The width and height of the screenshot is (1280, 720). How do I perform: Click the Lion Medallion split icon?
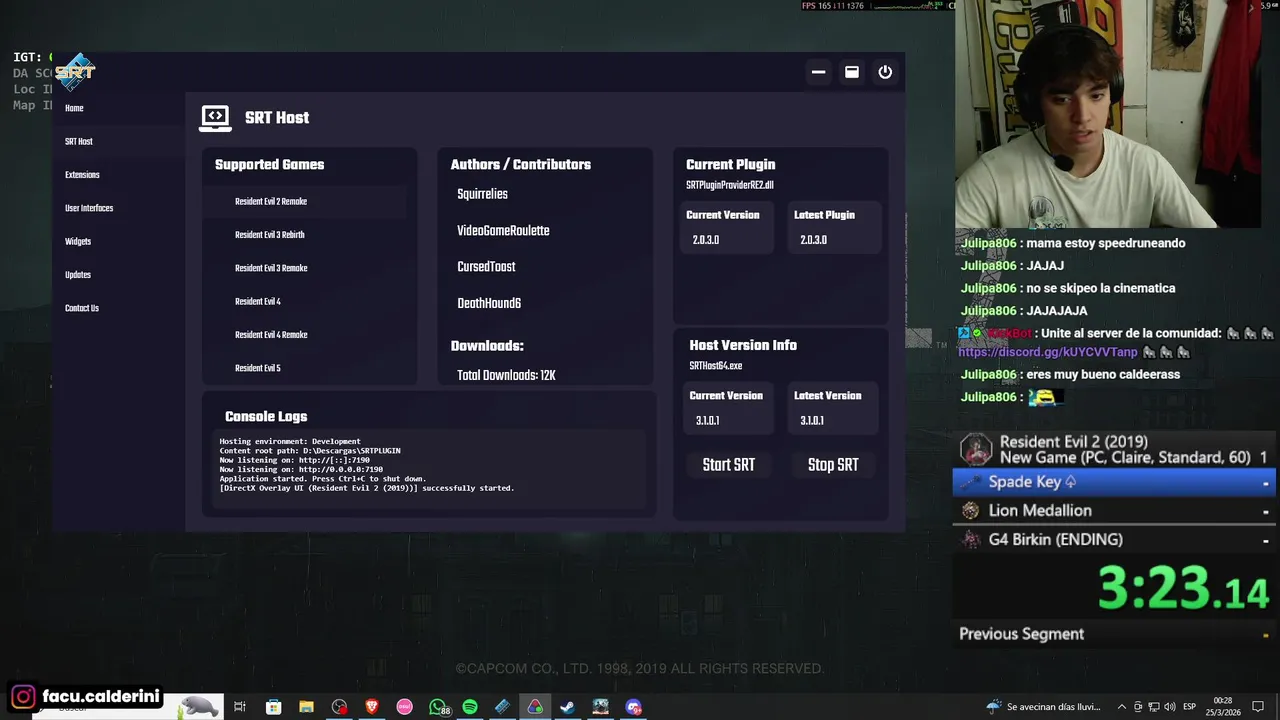click(x=970, y=511)
